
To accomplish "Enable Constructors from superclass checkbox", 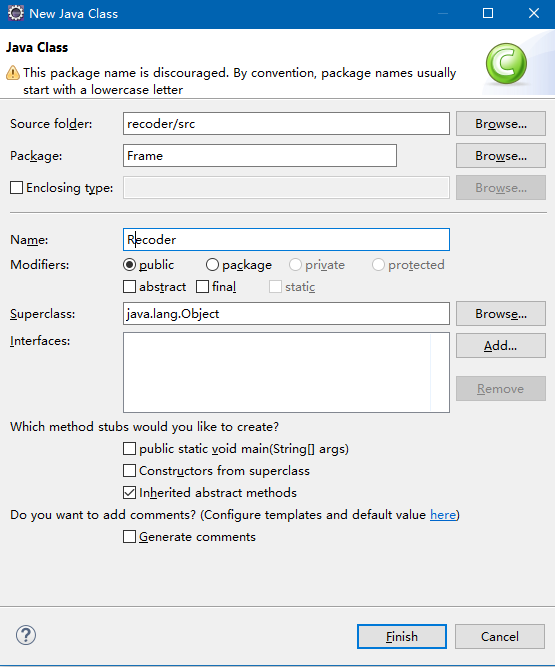I will point(129,470).
